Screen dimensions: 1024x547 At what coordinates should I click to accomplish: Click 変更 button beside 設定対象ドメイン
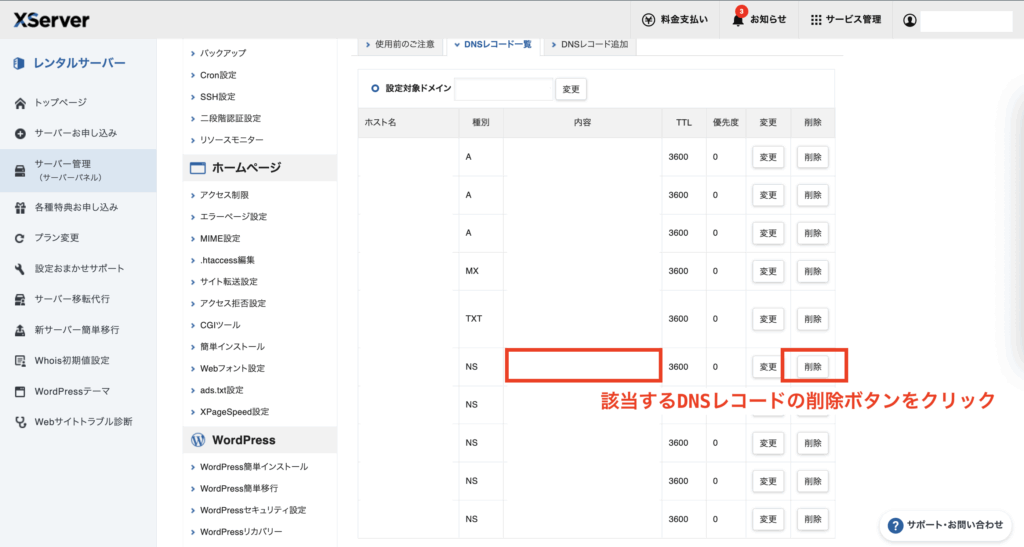click(571, 89)
